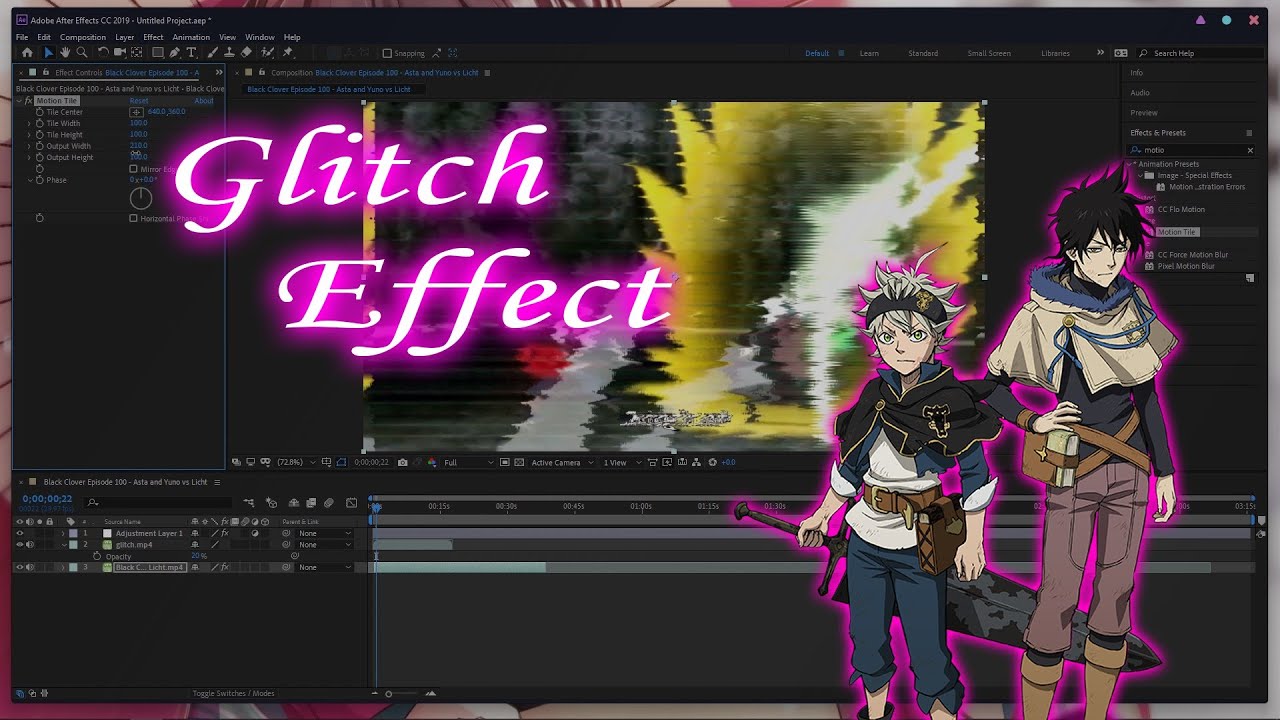Open the Full resolution dropdown
Image resolution: width=1280 pixels, height=720 pixels.
[468, 462]
